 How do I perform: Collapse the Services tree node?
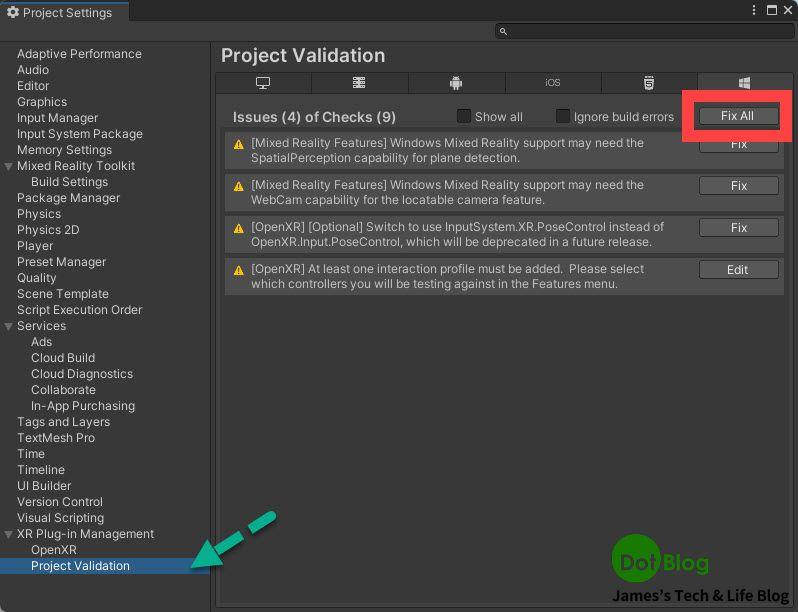coord(9,326)
